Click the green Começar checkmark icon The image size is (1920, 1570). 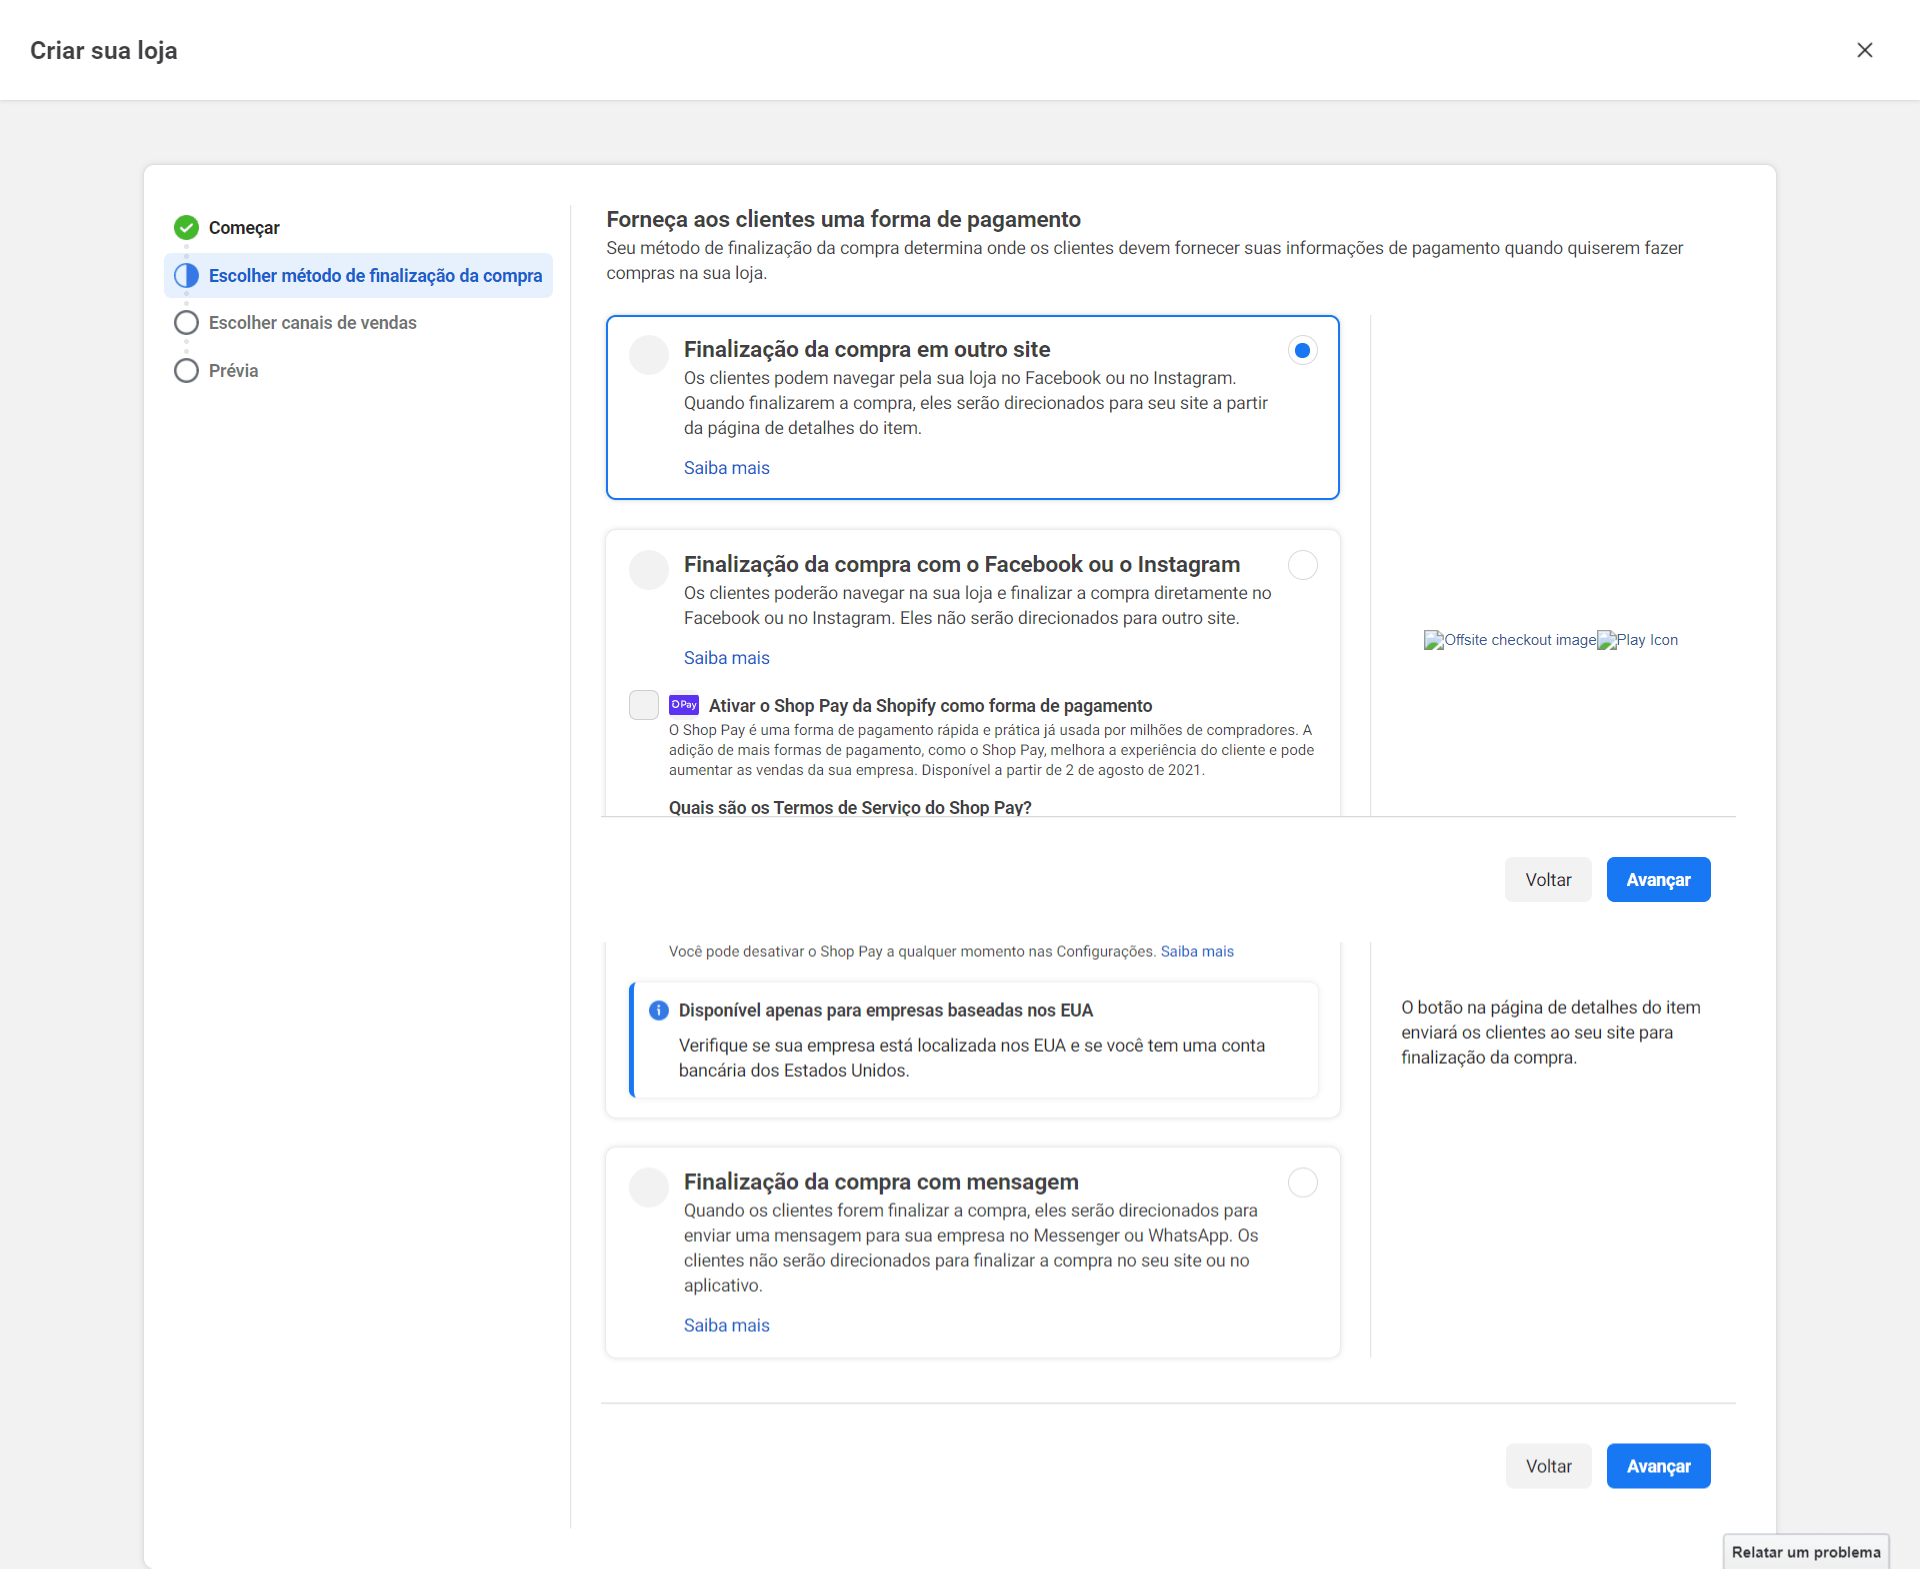(x=186, y=228)
